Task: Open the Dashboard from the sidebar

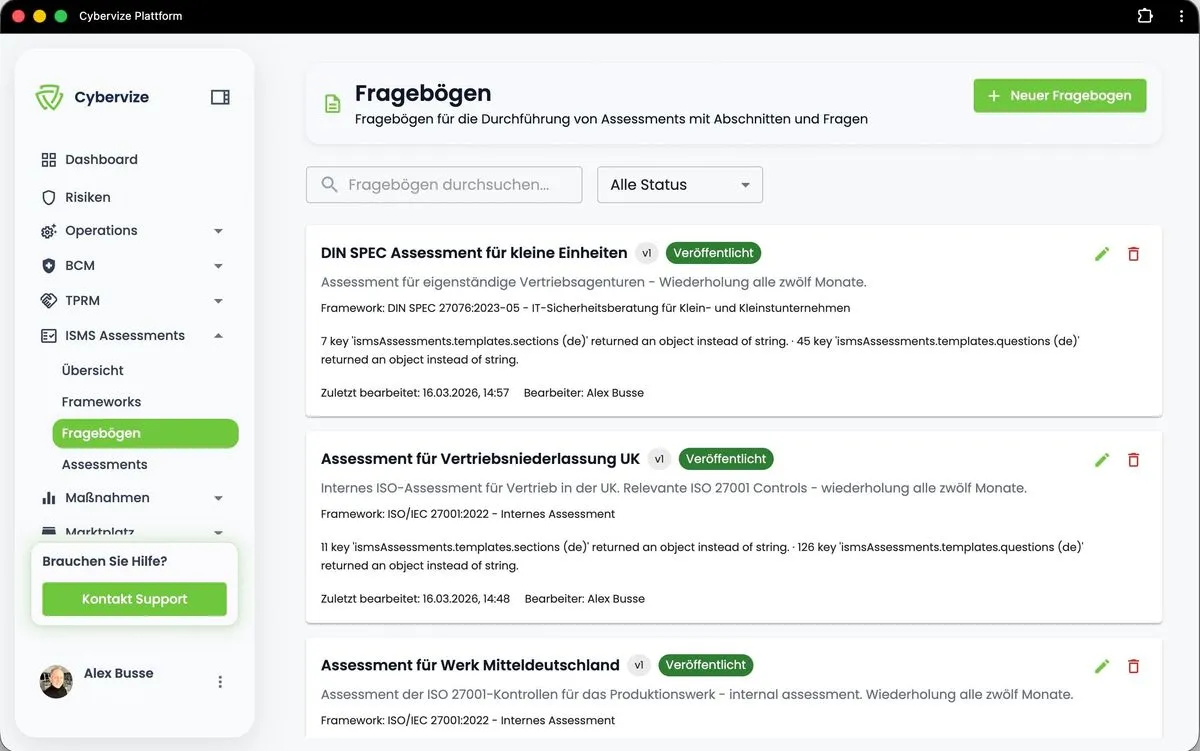Action: pyautogui.click(x=101, y=159)
